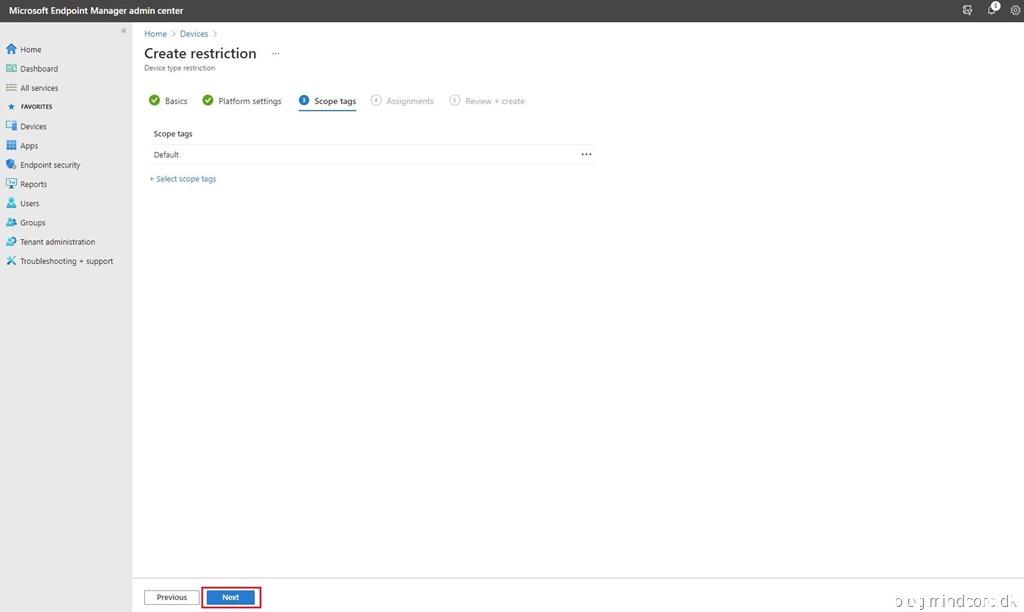Image resolution: width=1024 pixels, height=612 pixels.
Task: Open the notifications bell icon
Action: coord(992,10)
